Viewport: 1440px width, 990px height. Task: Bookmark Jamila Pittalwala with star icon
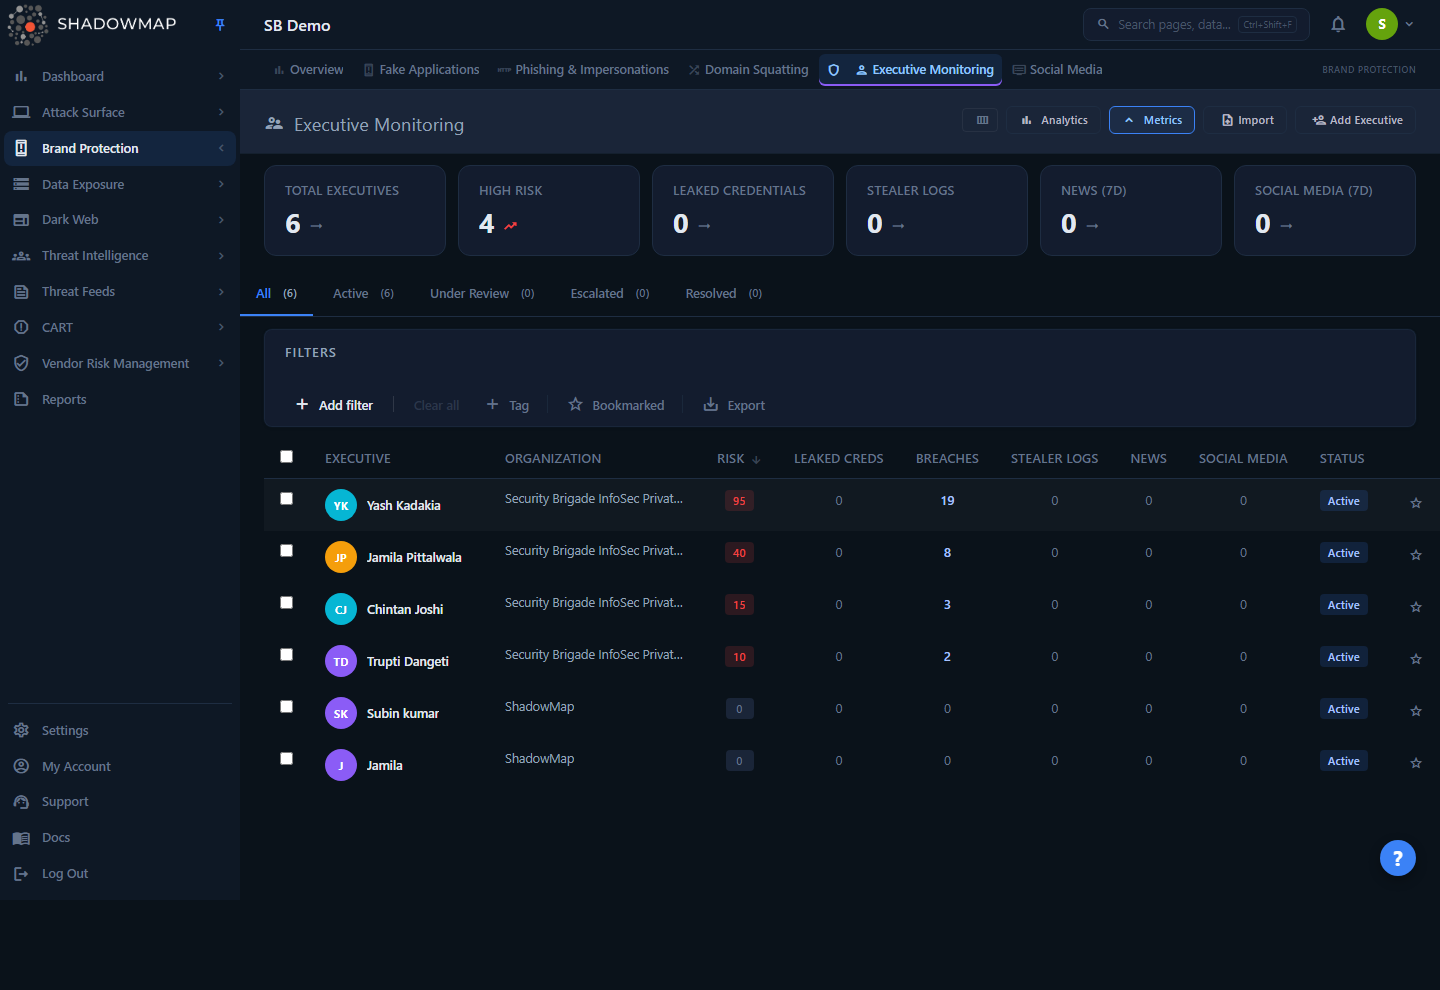[x=1416, y=555]
